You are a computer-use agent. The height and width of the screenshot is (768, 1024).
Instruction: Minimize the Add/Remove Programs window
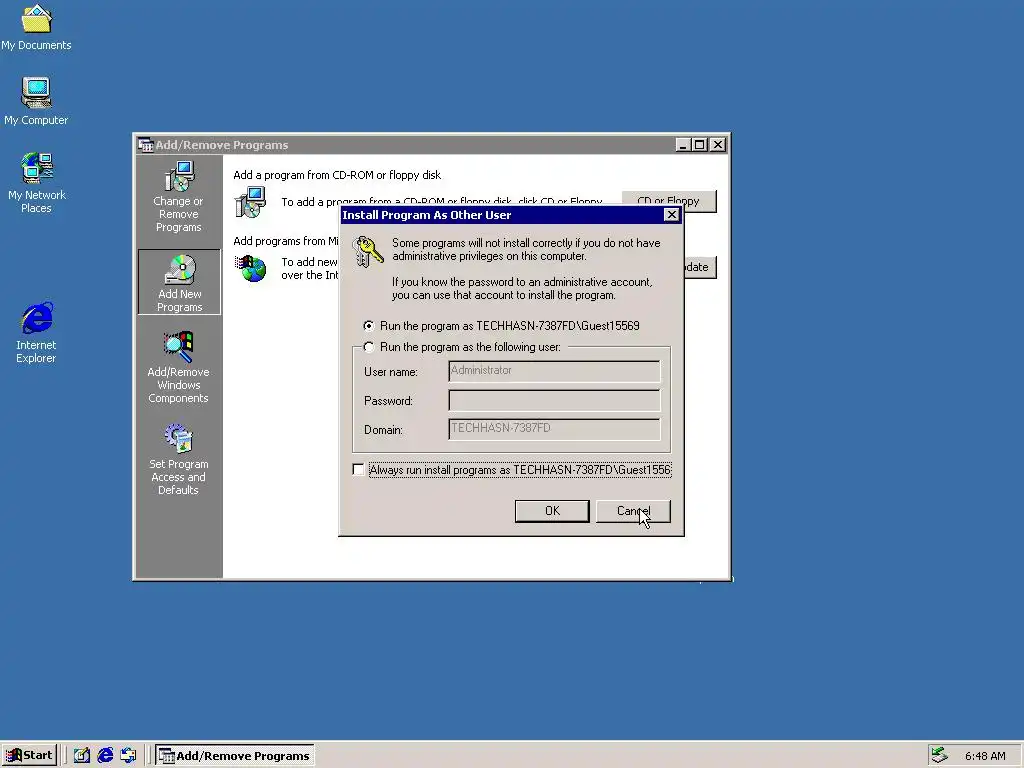[683, 145]
